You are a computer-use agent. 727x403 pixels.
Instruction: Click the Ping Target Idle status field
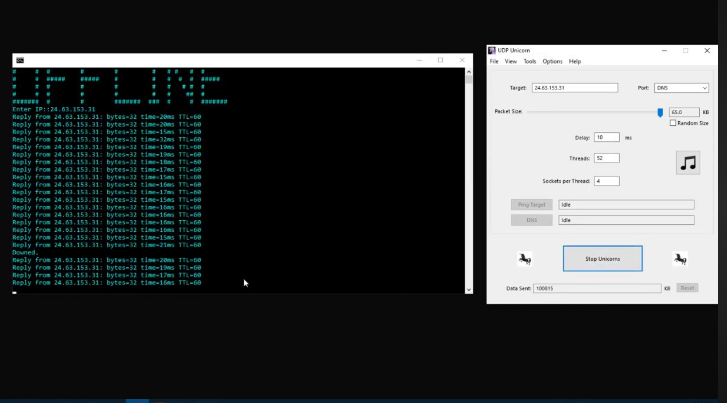626,205
